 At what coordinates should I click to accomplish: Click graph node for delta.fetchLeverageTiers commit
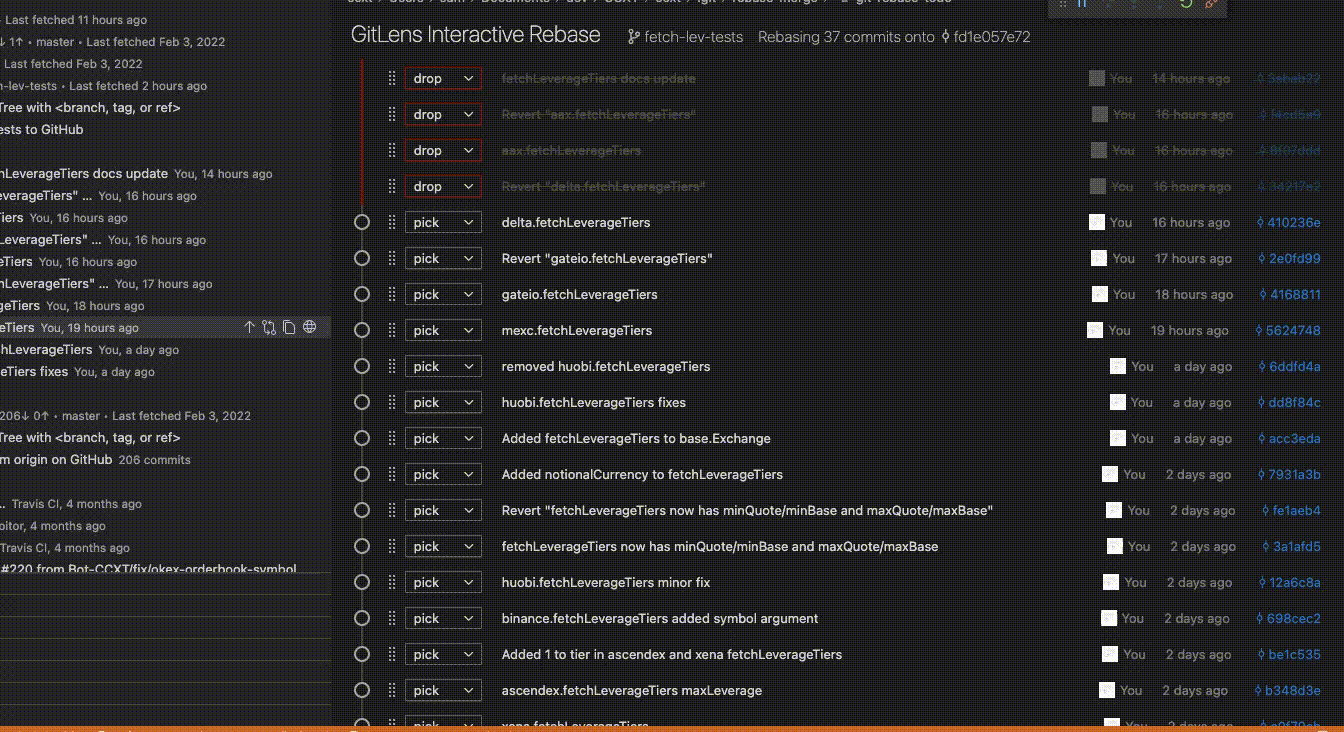click(x=362, y=222)
